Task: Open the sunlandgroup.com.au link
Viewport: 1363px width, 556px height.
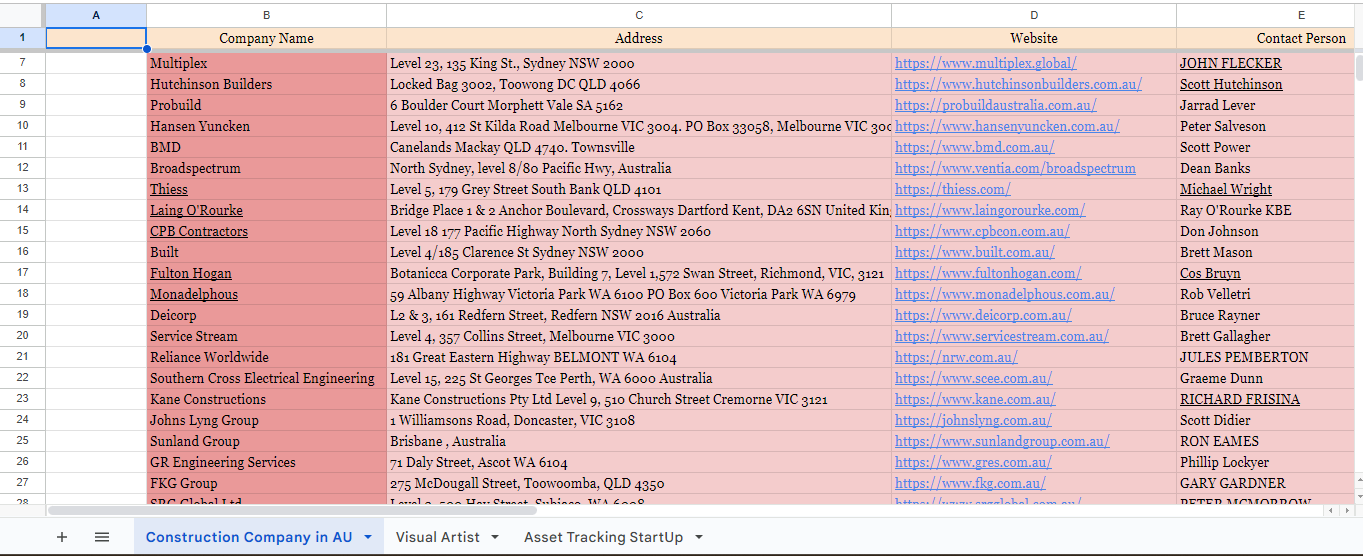Action: (x=1002, y=441)
